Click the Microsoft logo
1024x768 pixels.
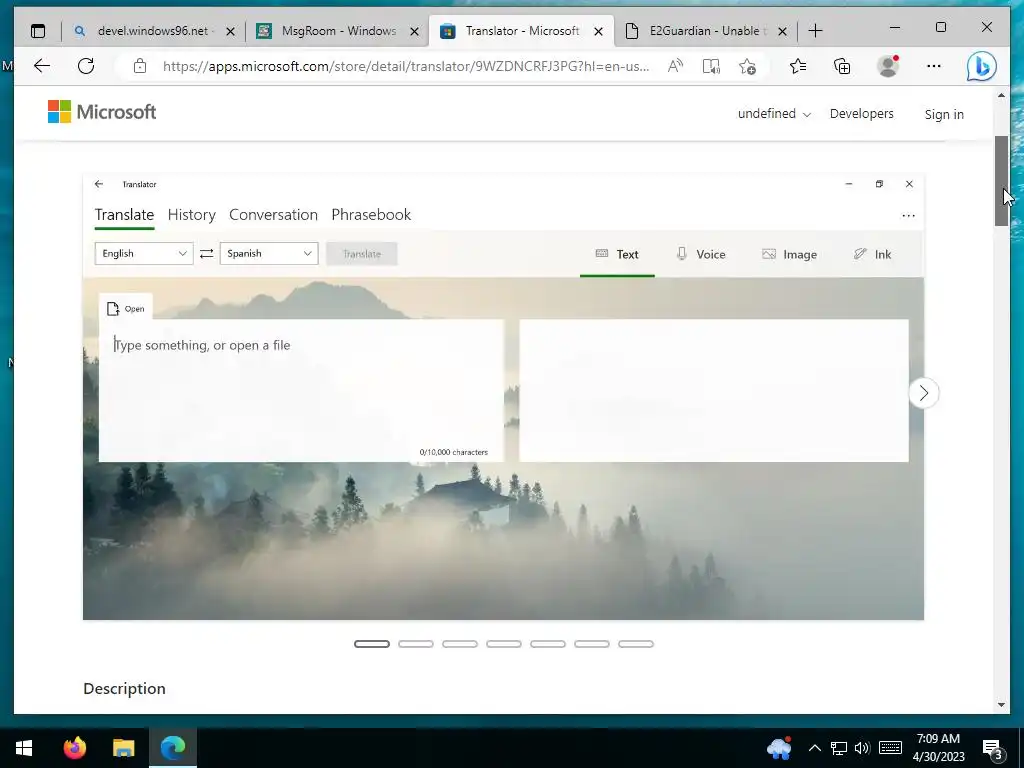pyautogui.click(x=102, y=112)
